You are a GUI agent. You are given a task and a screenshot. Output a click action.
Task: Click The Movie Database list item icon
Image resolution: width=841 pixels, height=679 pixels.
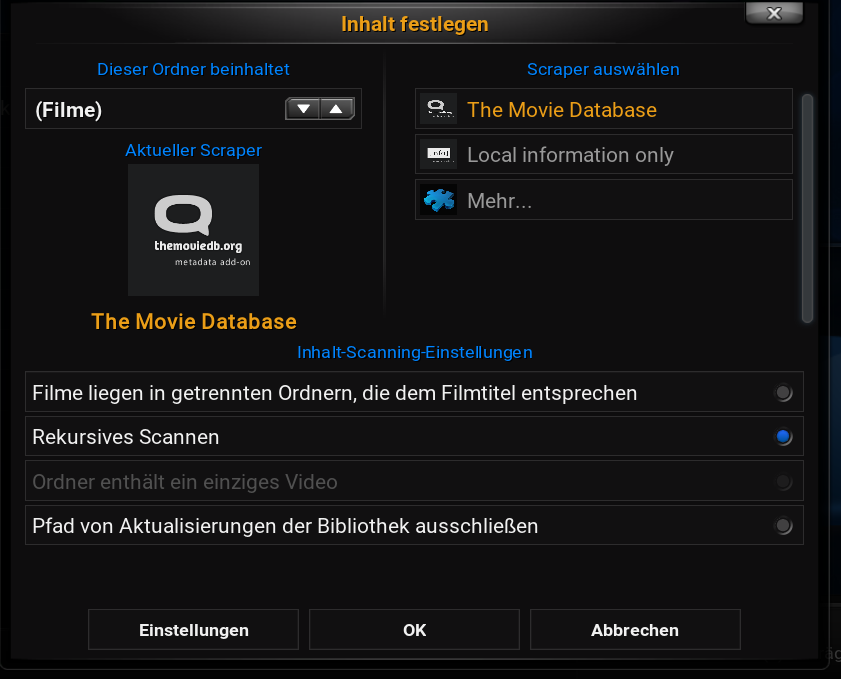[438, 109]
